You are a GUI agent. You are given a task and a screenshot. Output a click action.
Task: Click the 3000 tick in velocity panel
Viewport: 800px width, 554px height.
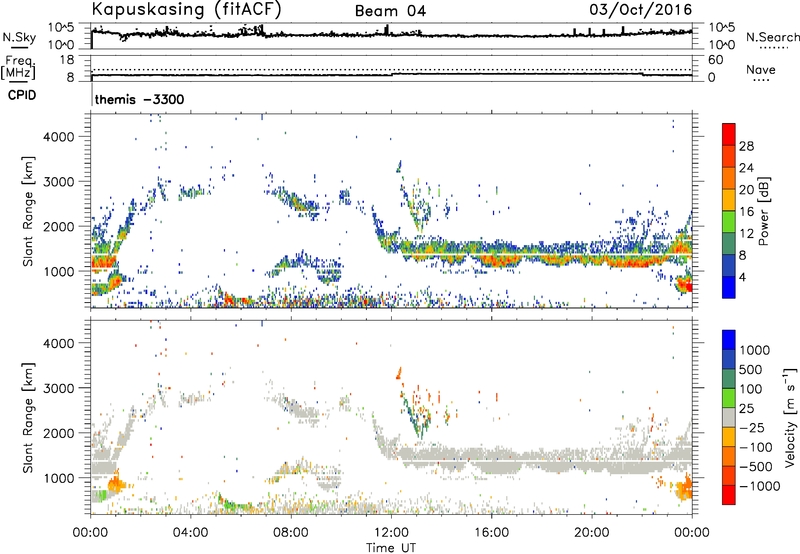pyautogui.click(x=59, y=388)
